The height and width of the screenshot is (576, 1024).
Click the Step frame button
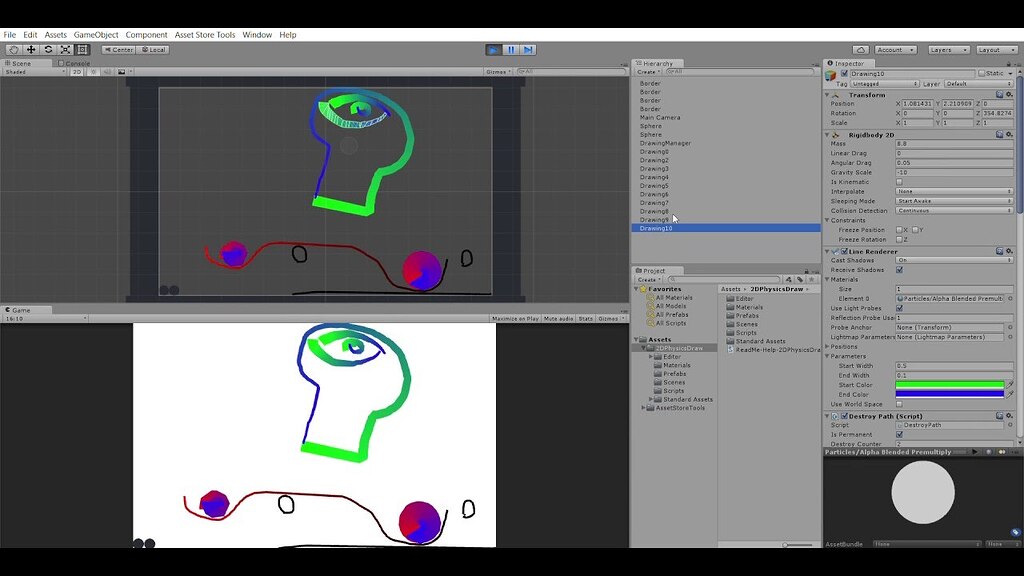tap(527, 49)
